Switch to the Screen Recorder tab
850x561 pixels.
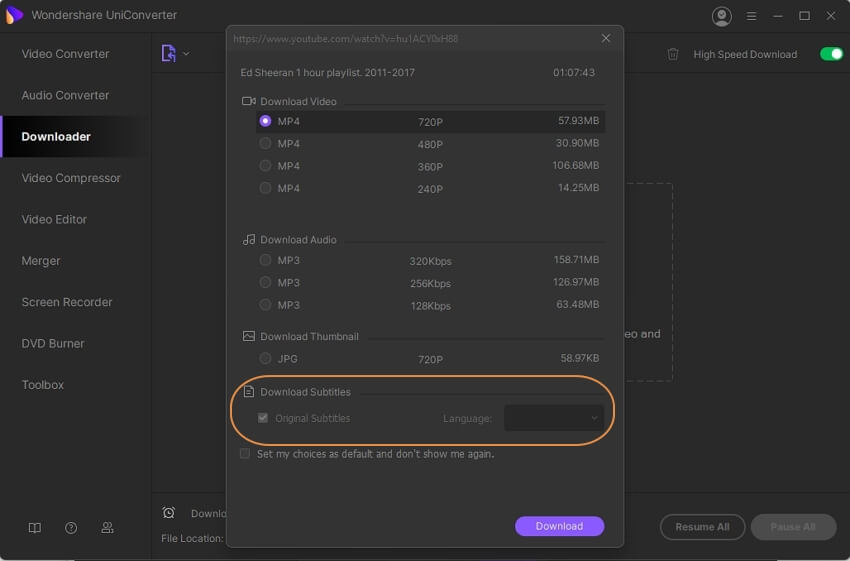click(67, 302)
